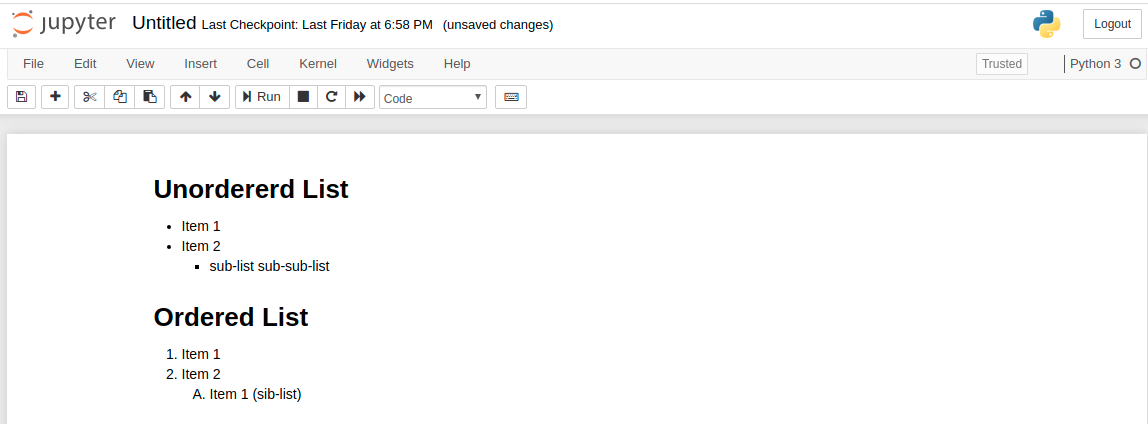Cut selected cells with scissors icon
1148x424 pixels.
pyautogui.click(x=89, y=97)
